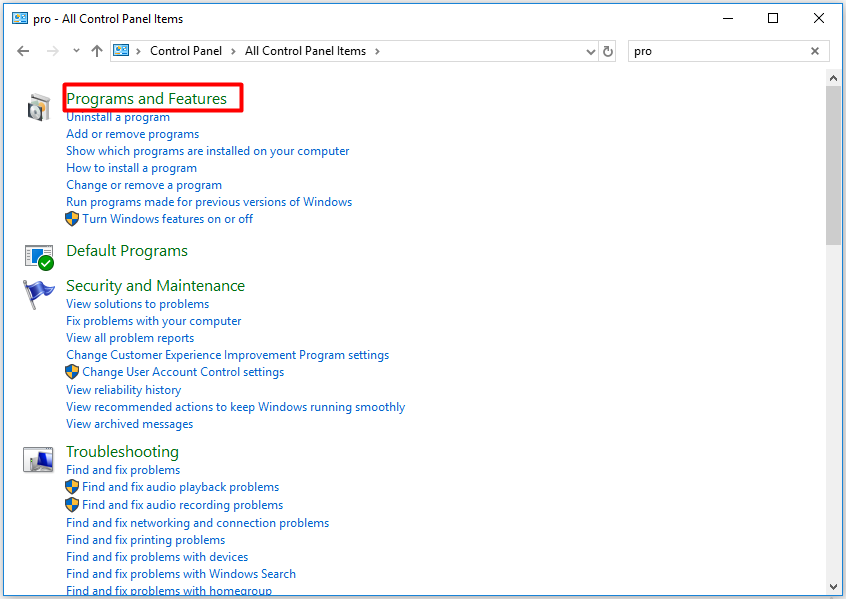Open View archived messages

[x=129, y=424]
